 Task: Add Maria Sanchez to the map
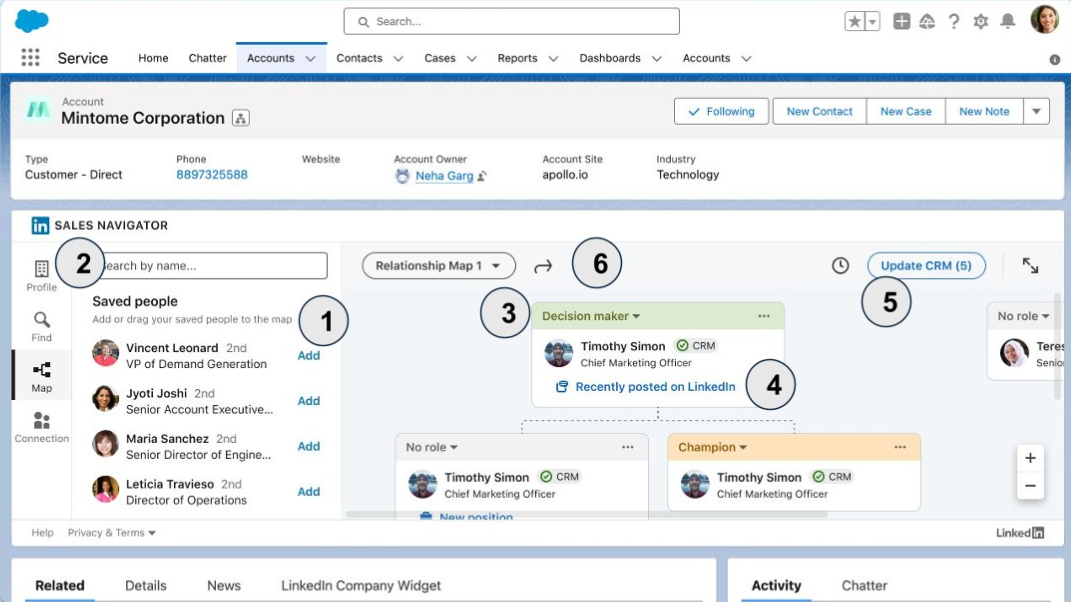coord(309,446)
